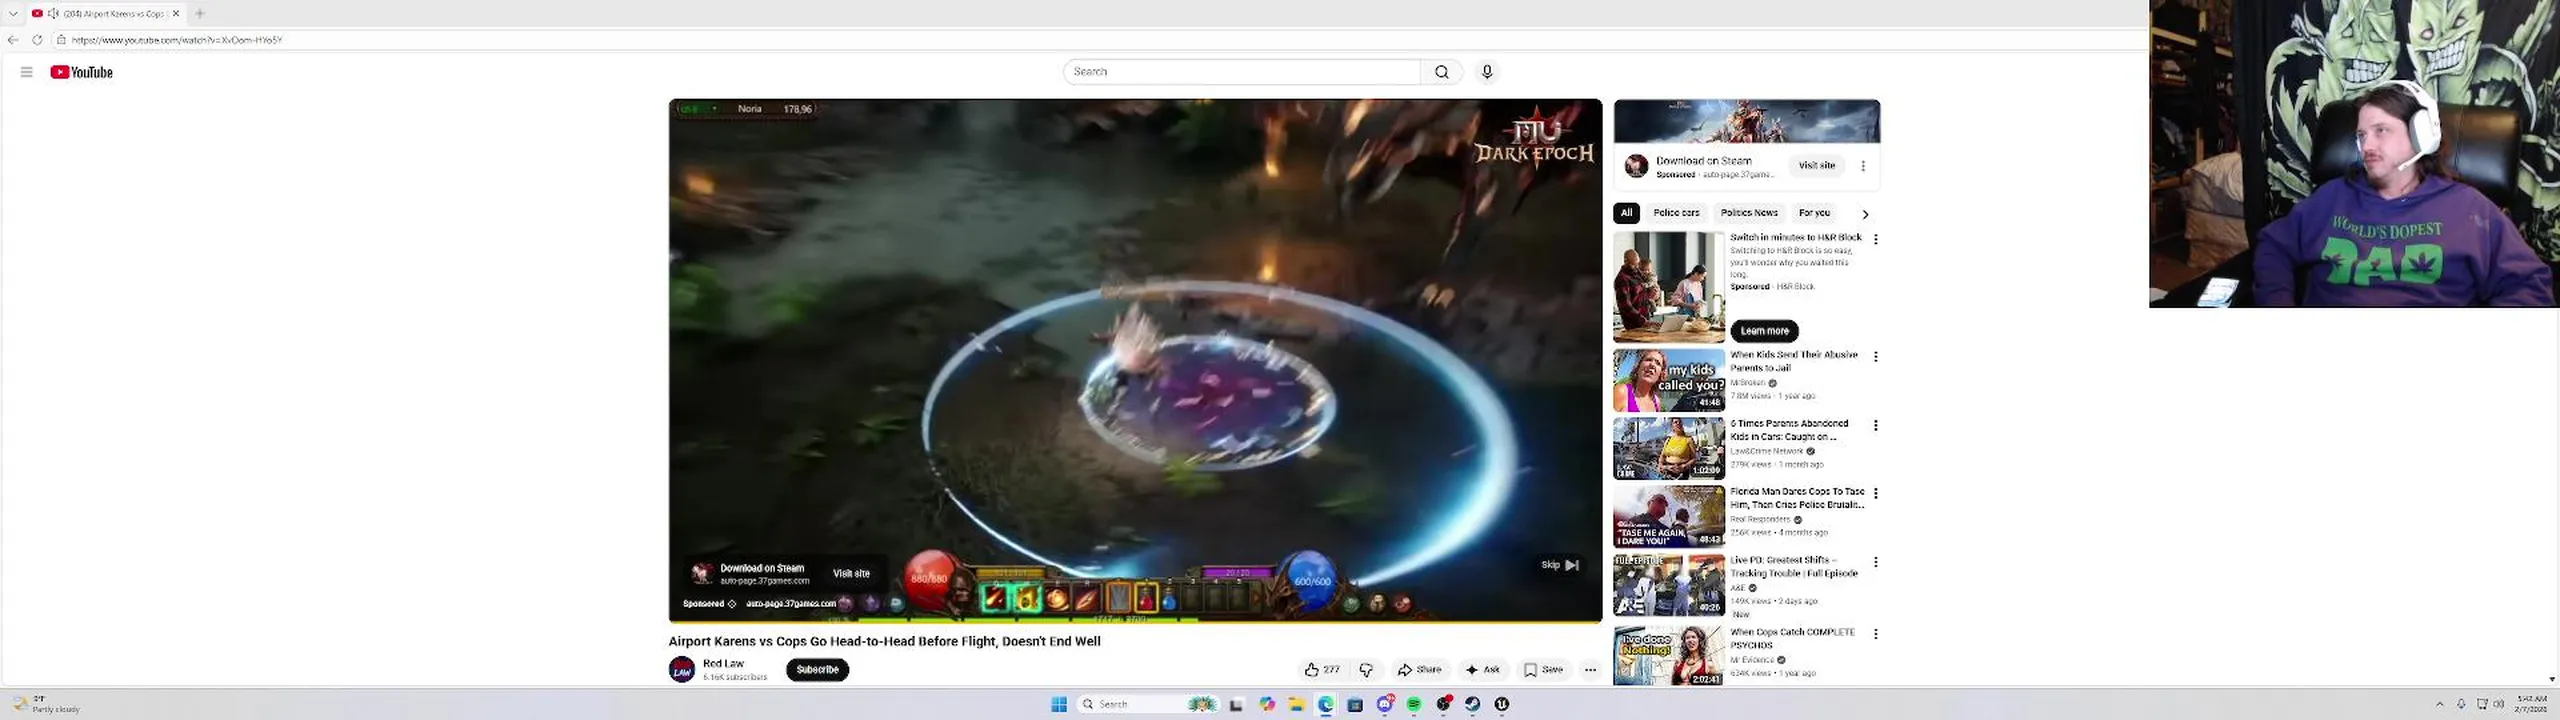Open Steam from the taskbar
The image size is (2560, 720).
(x=1472, y=704)
